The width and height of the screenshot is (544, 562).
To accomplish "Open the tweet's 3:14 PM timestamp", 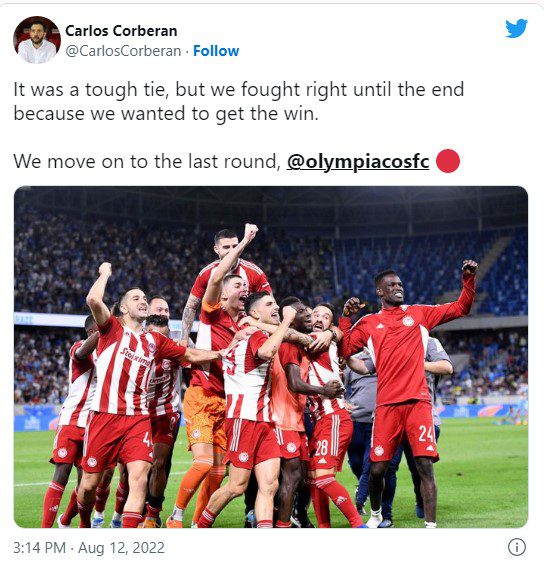I will tap(39, 548).
